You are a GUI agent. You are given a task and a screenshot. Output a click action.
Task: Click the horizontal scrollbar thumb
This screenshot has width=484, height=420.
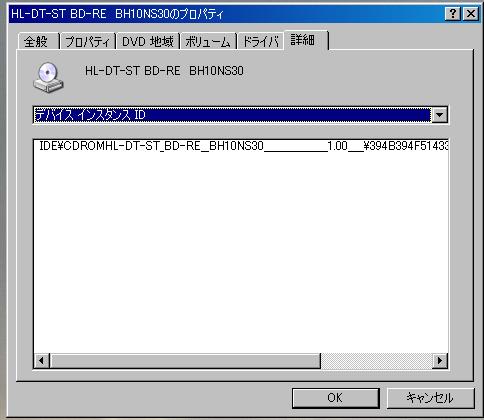click(185, 361)
